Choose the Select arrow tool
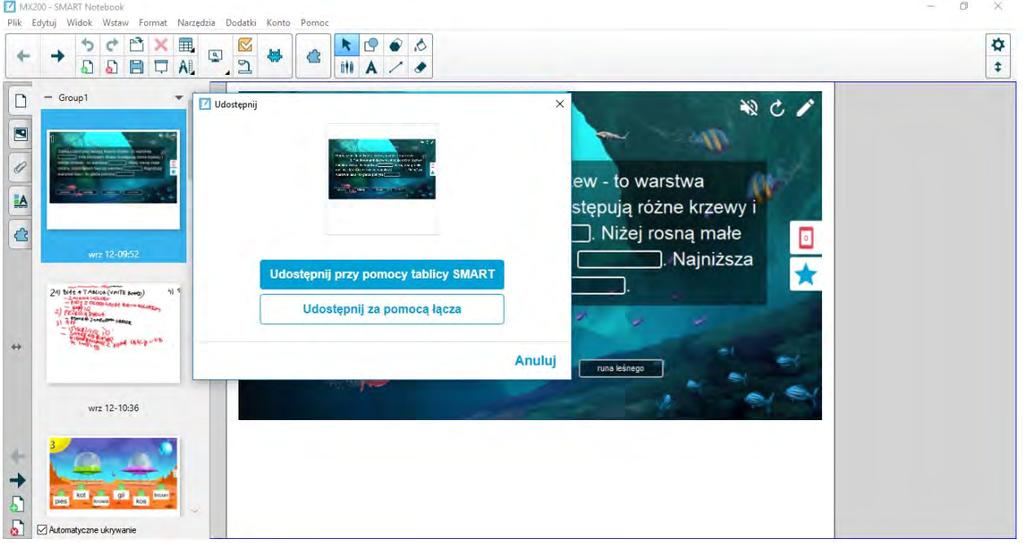The width and height of the screenshot is (1023, 543). click(346, 45)
